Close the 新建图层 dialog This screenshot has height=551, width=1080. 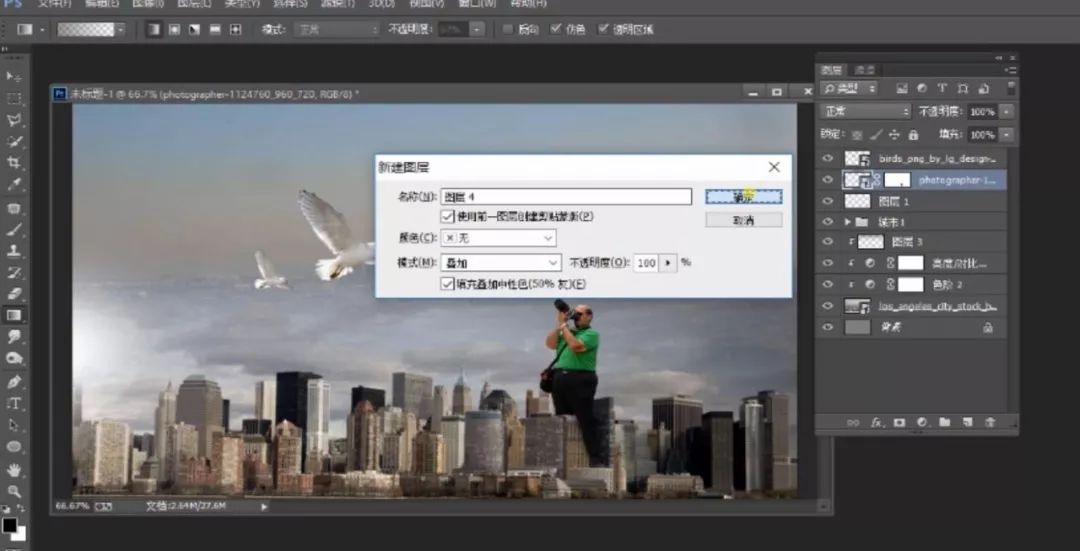click(774, 167)
